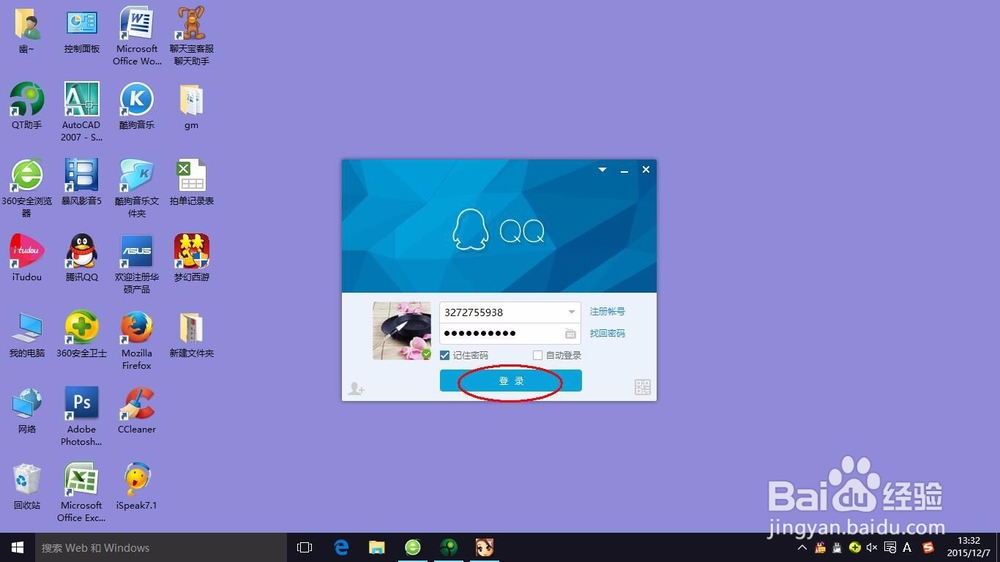This screenshot has width=1000, height=562.
Task: Show hidden system tray icons
Action: click(x=802, y=547)
